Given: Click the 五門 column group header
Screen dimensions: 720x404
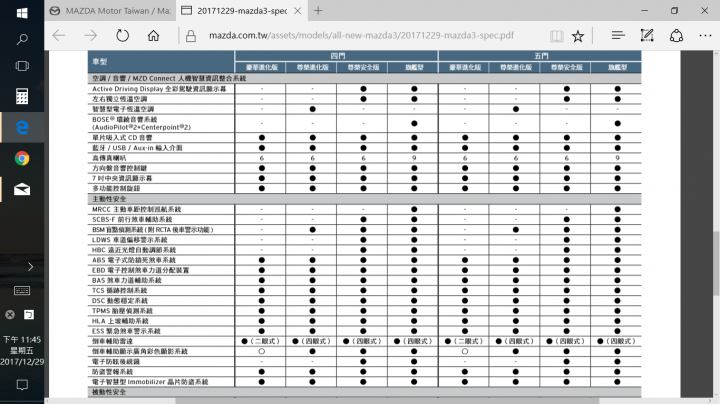Looking at the screenshot, I should pyautogui.click(x=540, y=56).
